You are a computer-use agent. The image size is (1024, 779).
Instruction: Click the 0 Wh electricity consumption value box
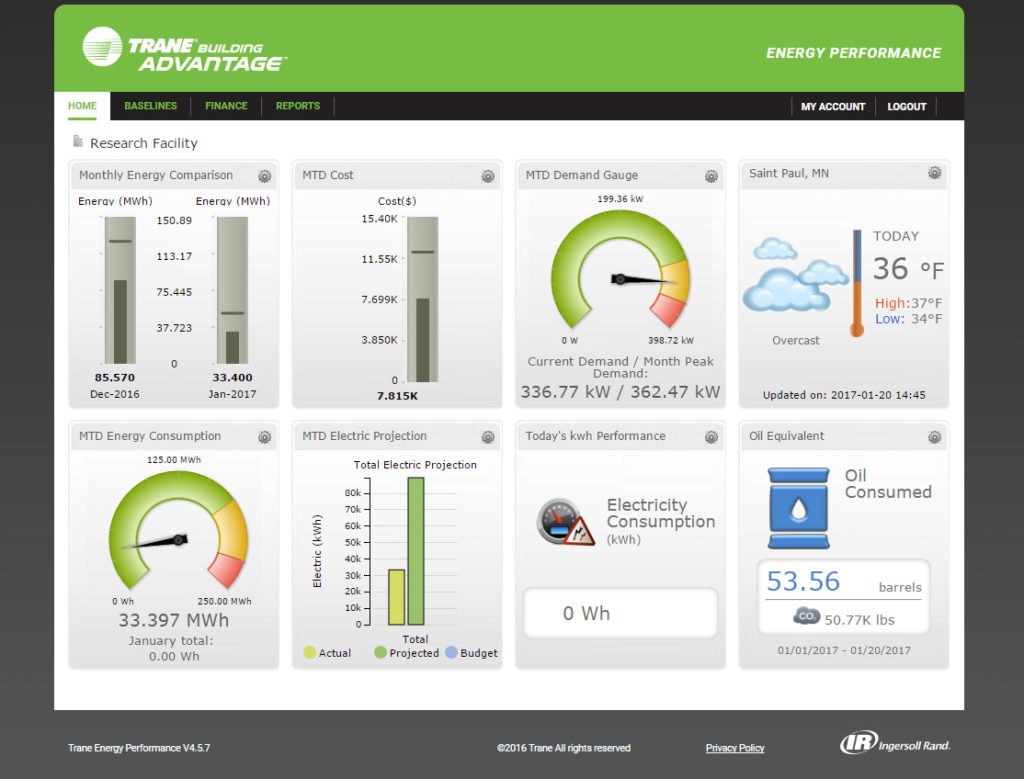pyautogui.click(x=620, y=613)
